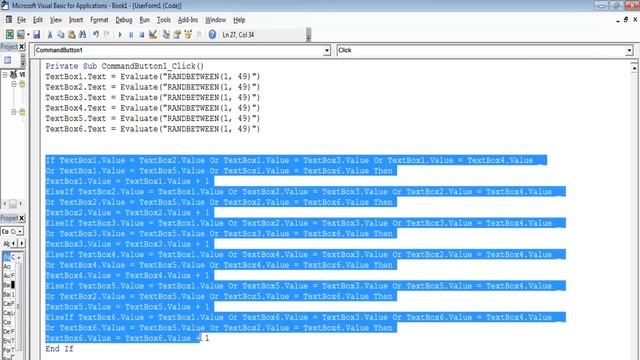640x360 pixels.
Task: Close the Project explorer pane
Action: (x=22, y=47)
